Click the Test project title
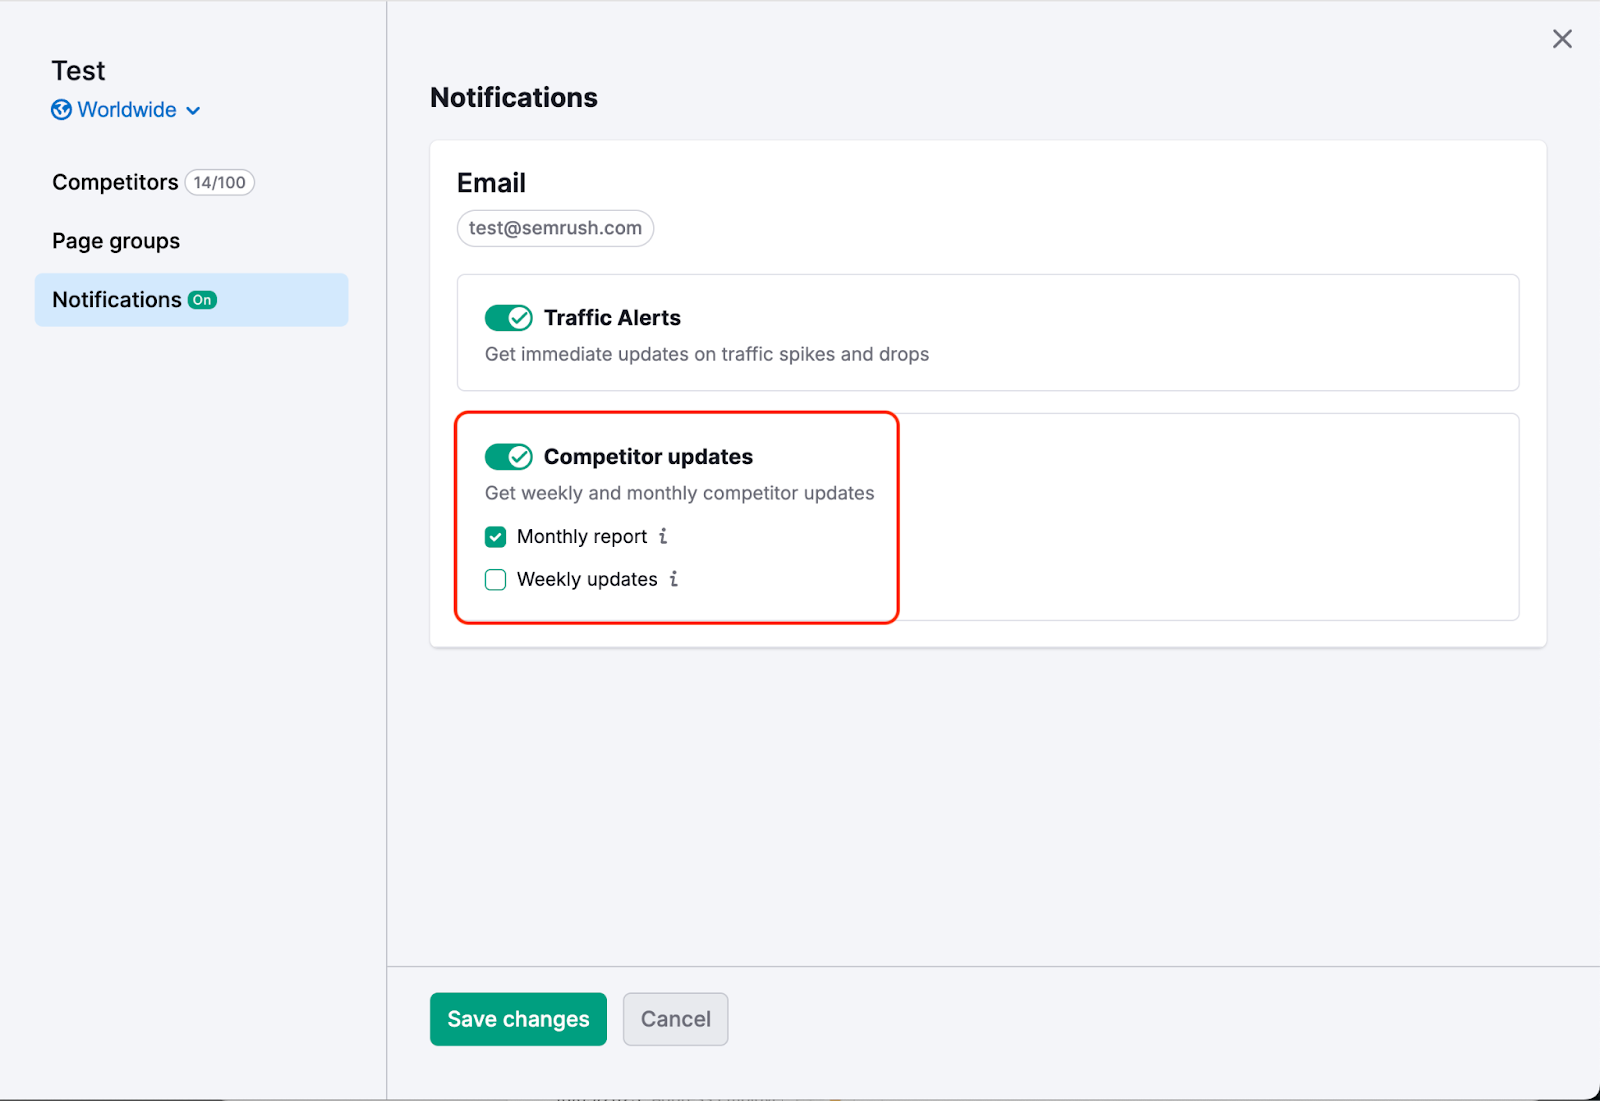 (78, 70)
